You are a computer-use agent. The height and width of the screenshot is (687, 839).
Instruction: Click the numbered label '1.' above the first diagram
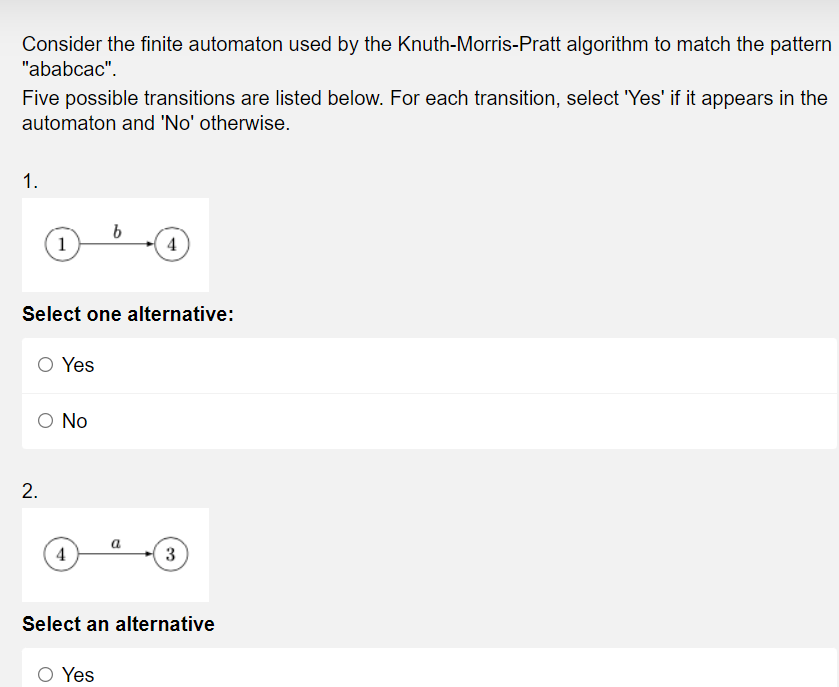(x=29, y=182)
